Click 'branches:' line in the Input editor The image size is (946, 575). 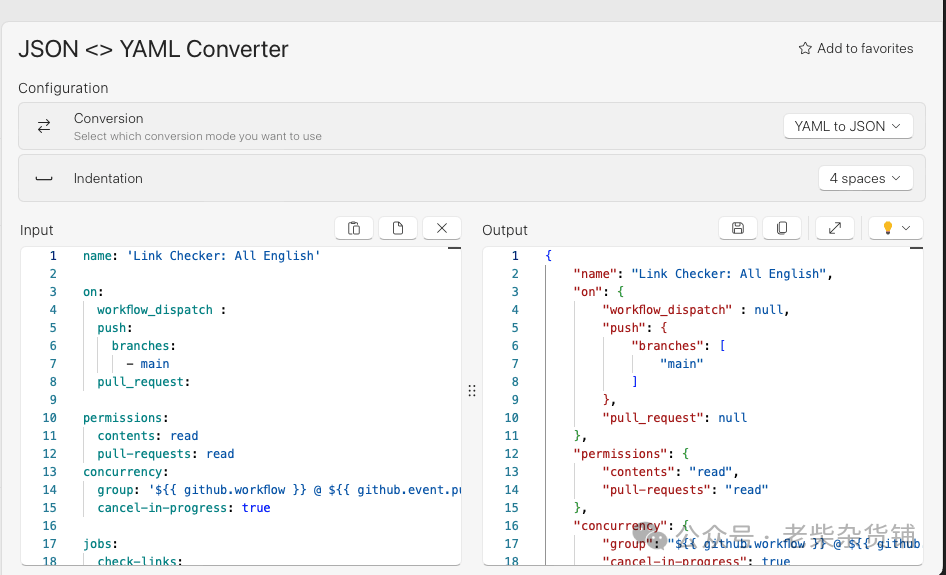[x=144, y=346]
